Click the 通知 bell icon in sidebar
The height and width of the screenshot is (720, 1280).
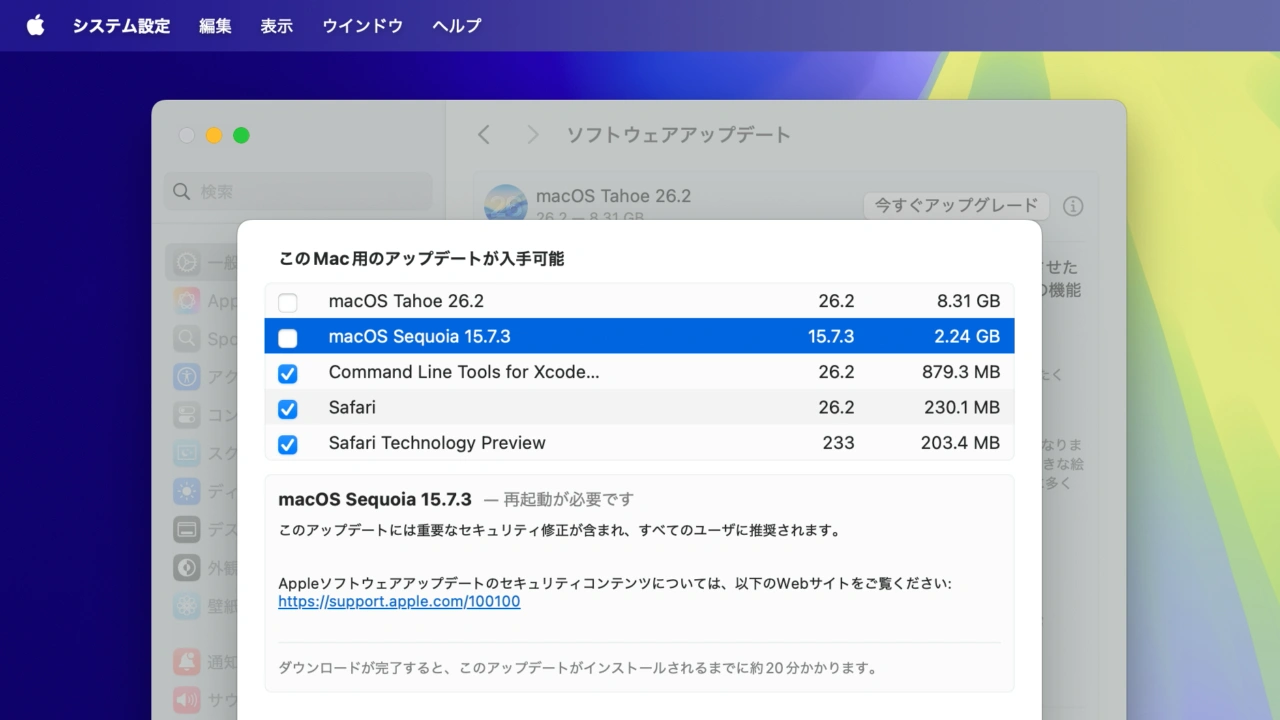click(x=186, y=661)
